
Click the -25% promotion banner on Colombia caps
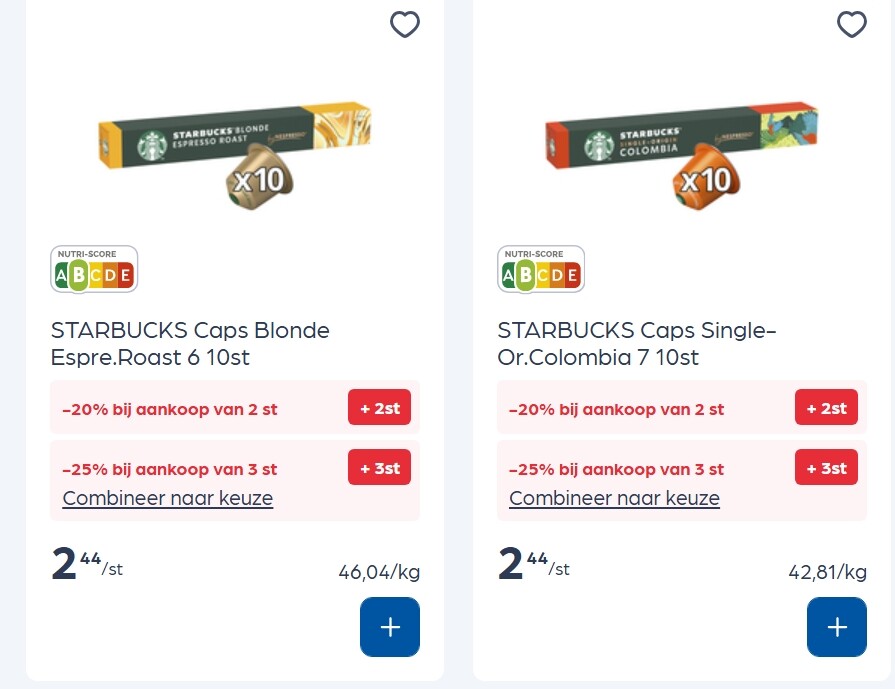616,468
